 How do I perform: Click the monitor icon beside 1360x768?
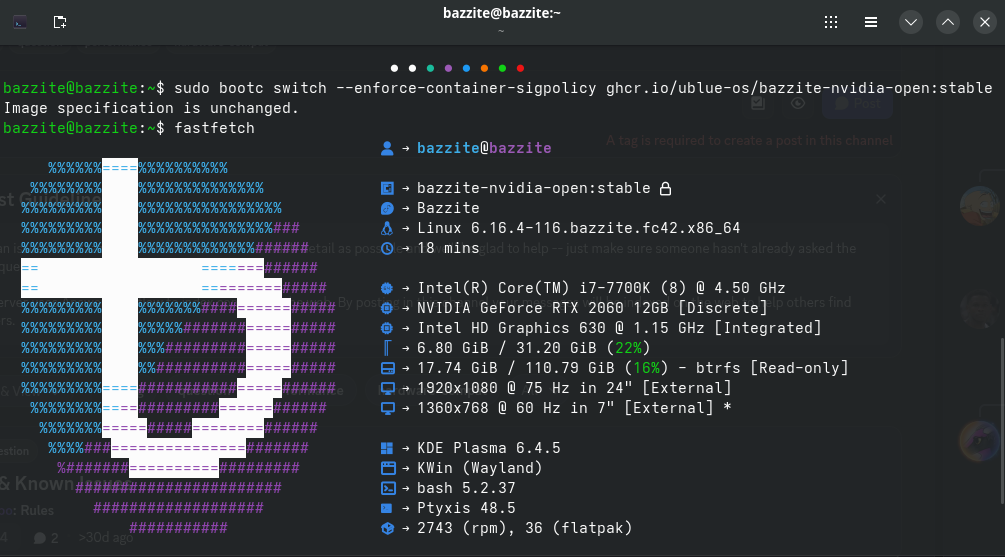click(387, 408)
